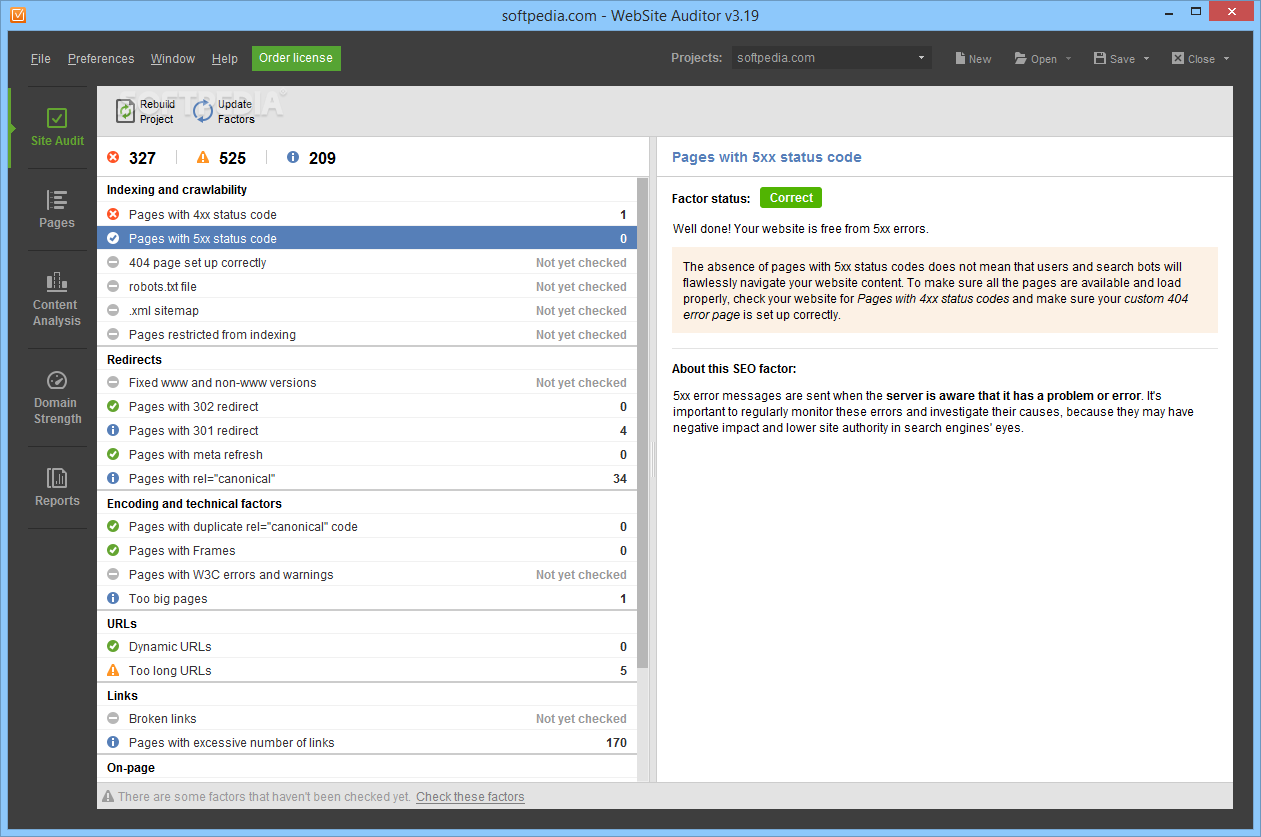The height and width of the screenshot is (837, 1261).
Task: Click the Update Factors icon
Action: (203, 111)
